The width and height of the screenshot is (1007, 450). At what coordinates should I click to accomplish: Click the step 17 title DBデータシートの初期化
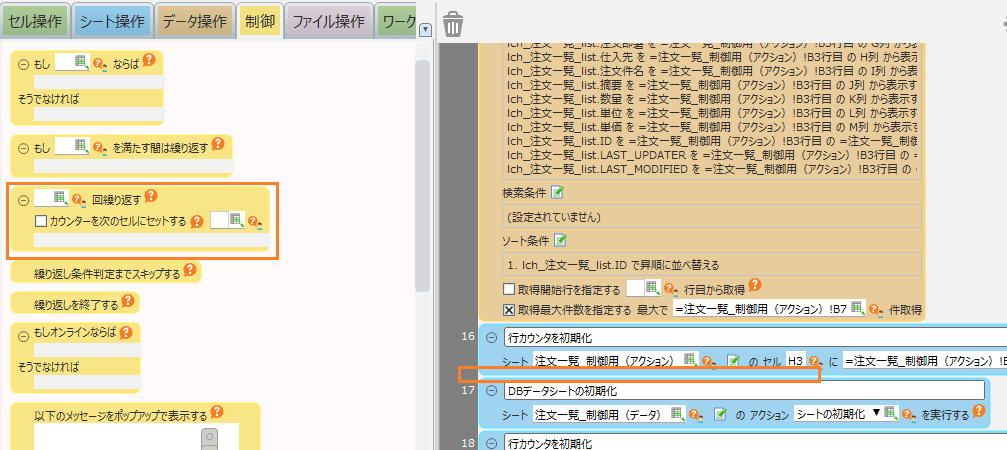click(x=744, y=390)
